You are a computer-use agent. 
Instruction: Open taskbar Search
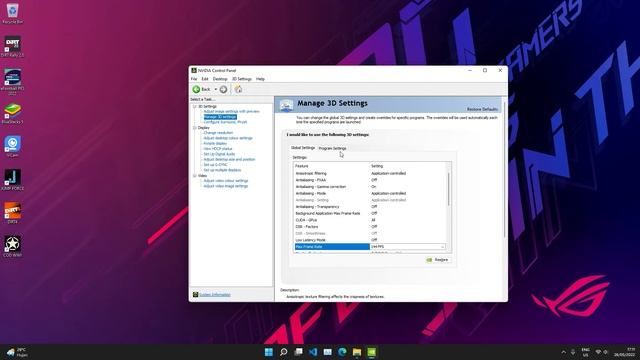pyautogui.click(x=283, y=352)
